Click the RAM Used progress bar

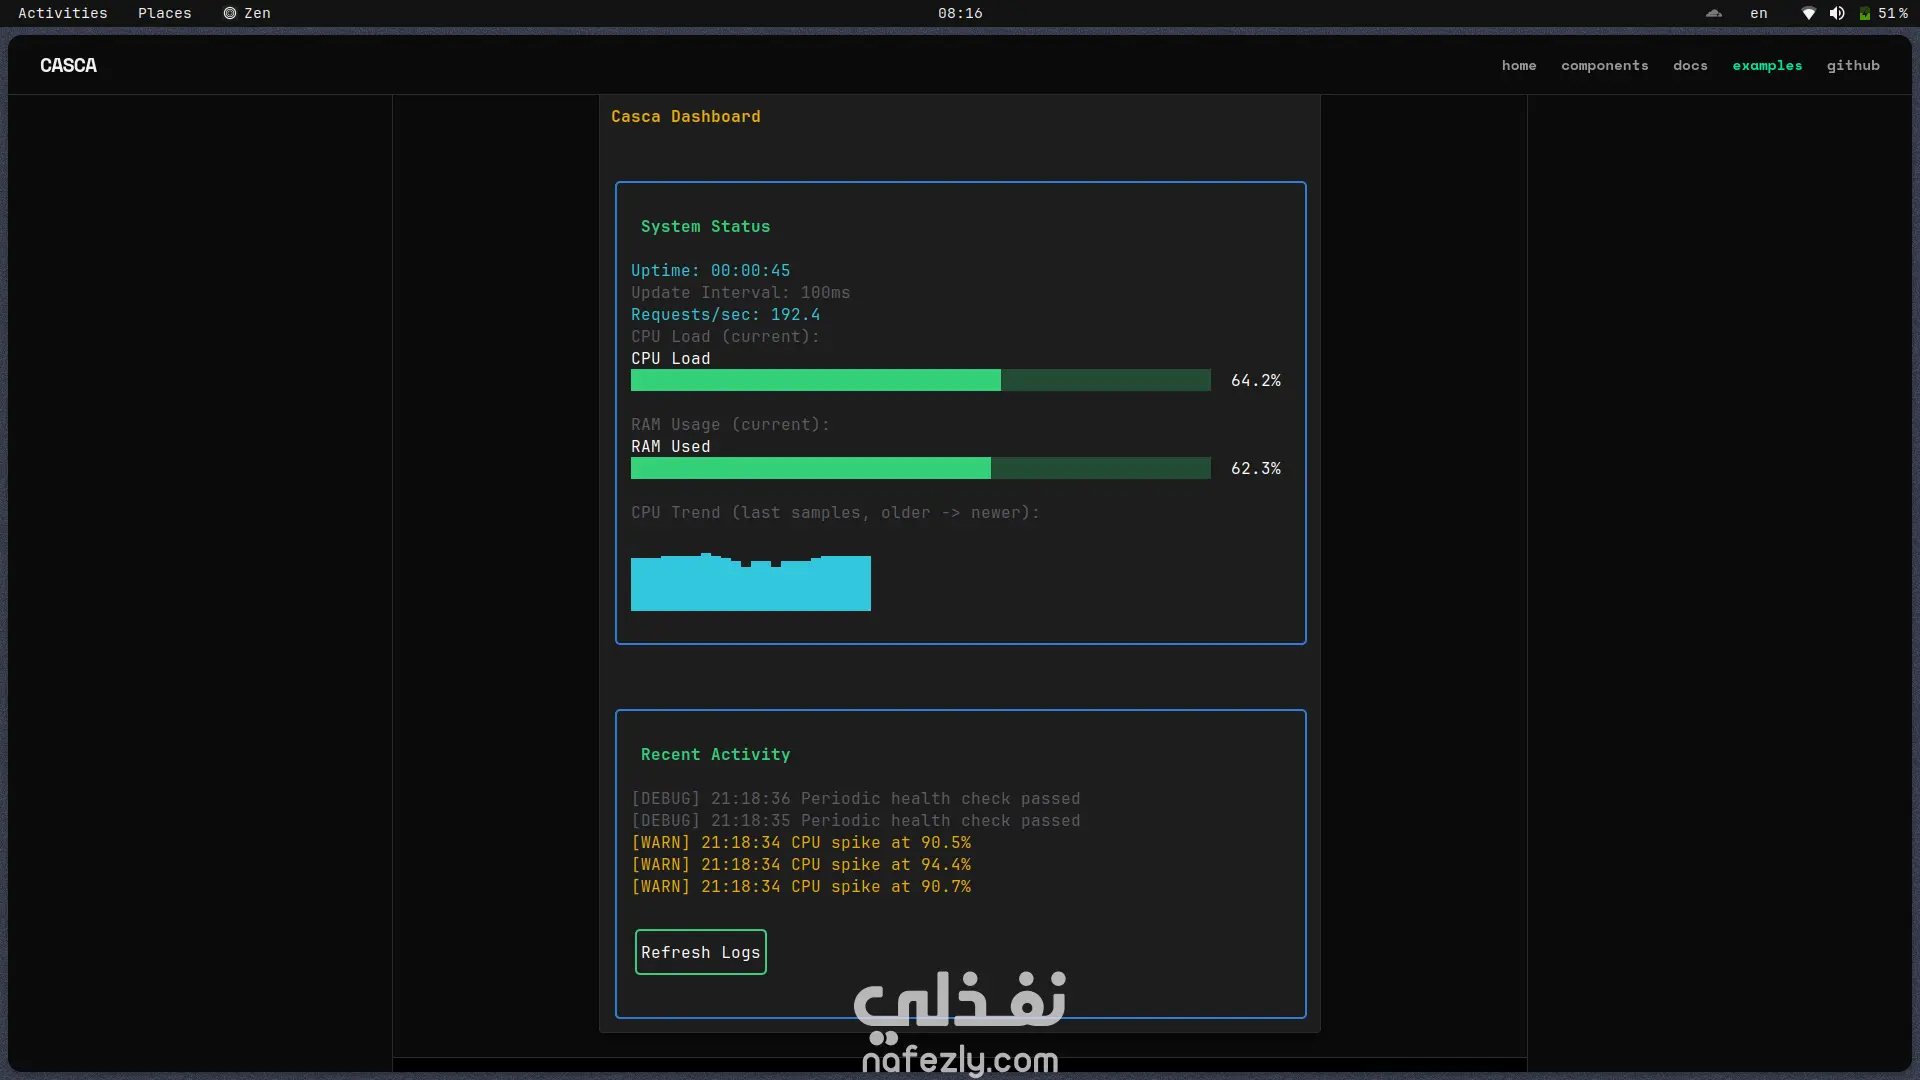point(920,468)
